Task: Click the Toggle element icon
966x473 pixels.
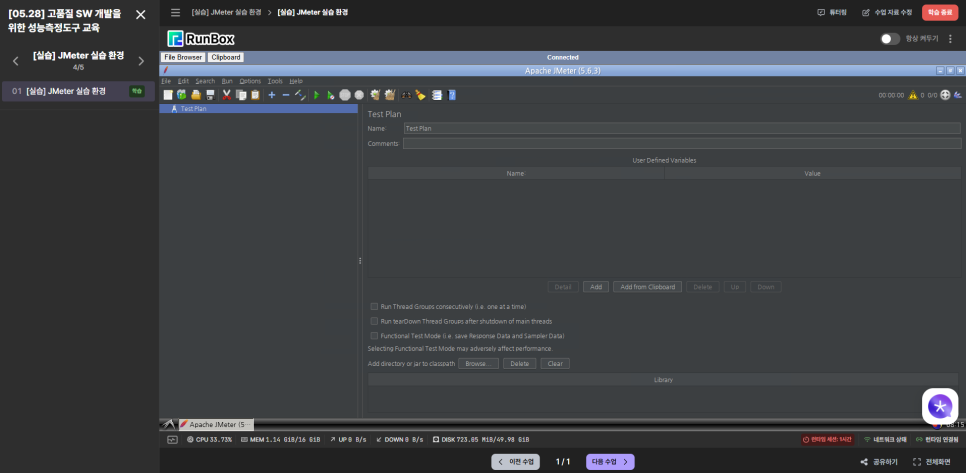Action: [x=300, y=95]
